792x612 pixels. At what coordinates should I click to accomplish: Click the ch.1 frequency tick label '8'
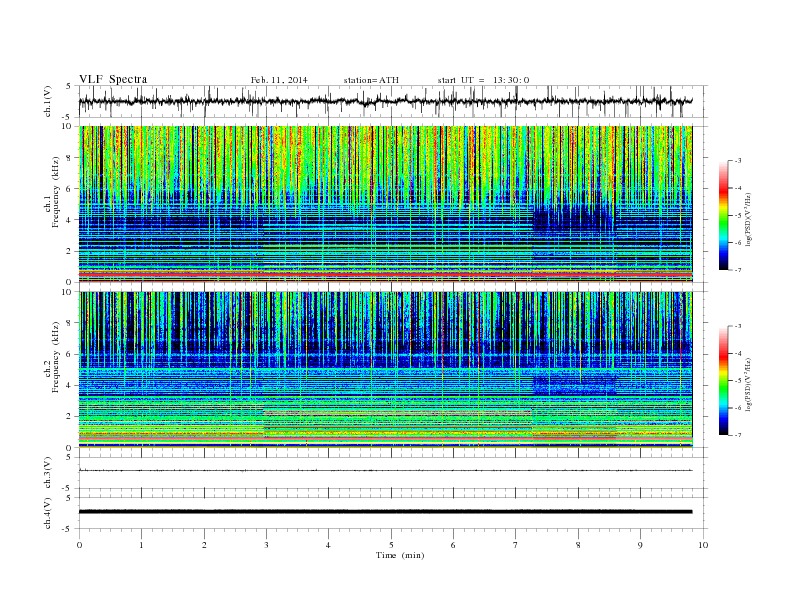point(69,158)
